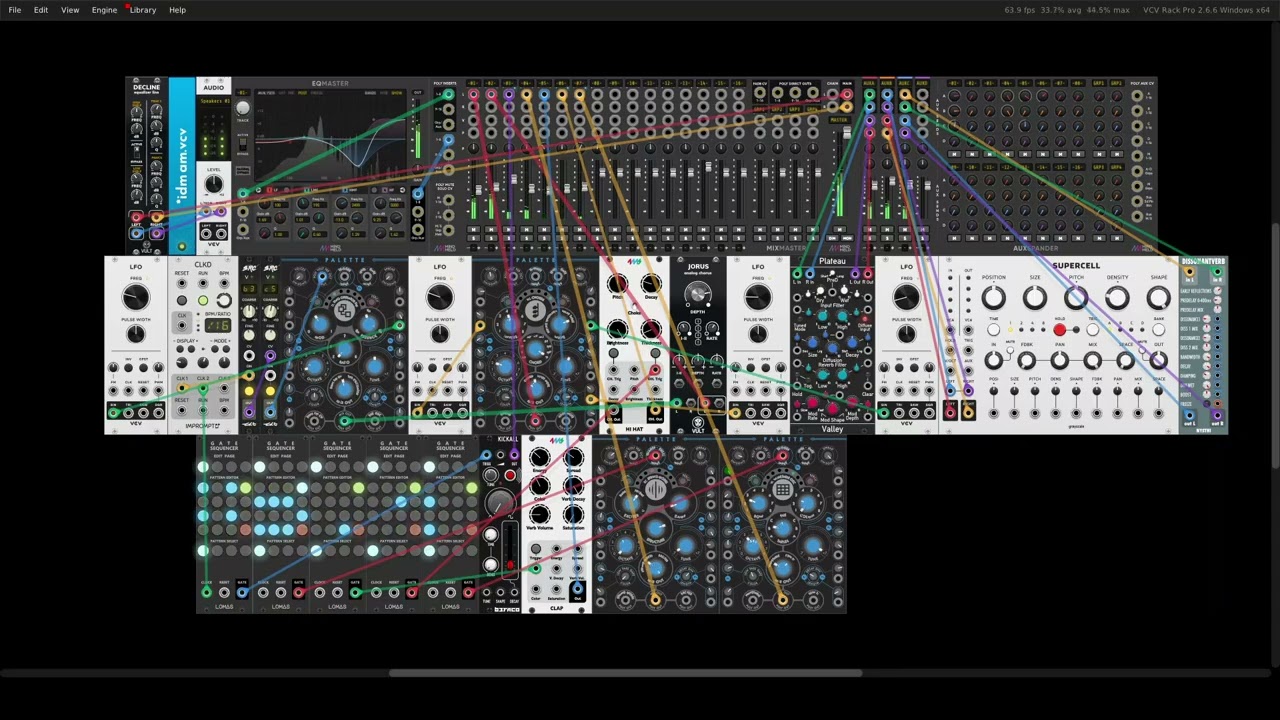Click the Audio module LEVEL knob
The image size is (1280, 720).
pos(213,186)
